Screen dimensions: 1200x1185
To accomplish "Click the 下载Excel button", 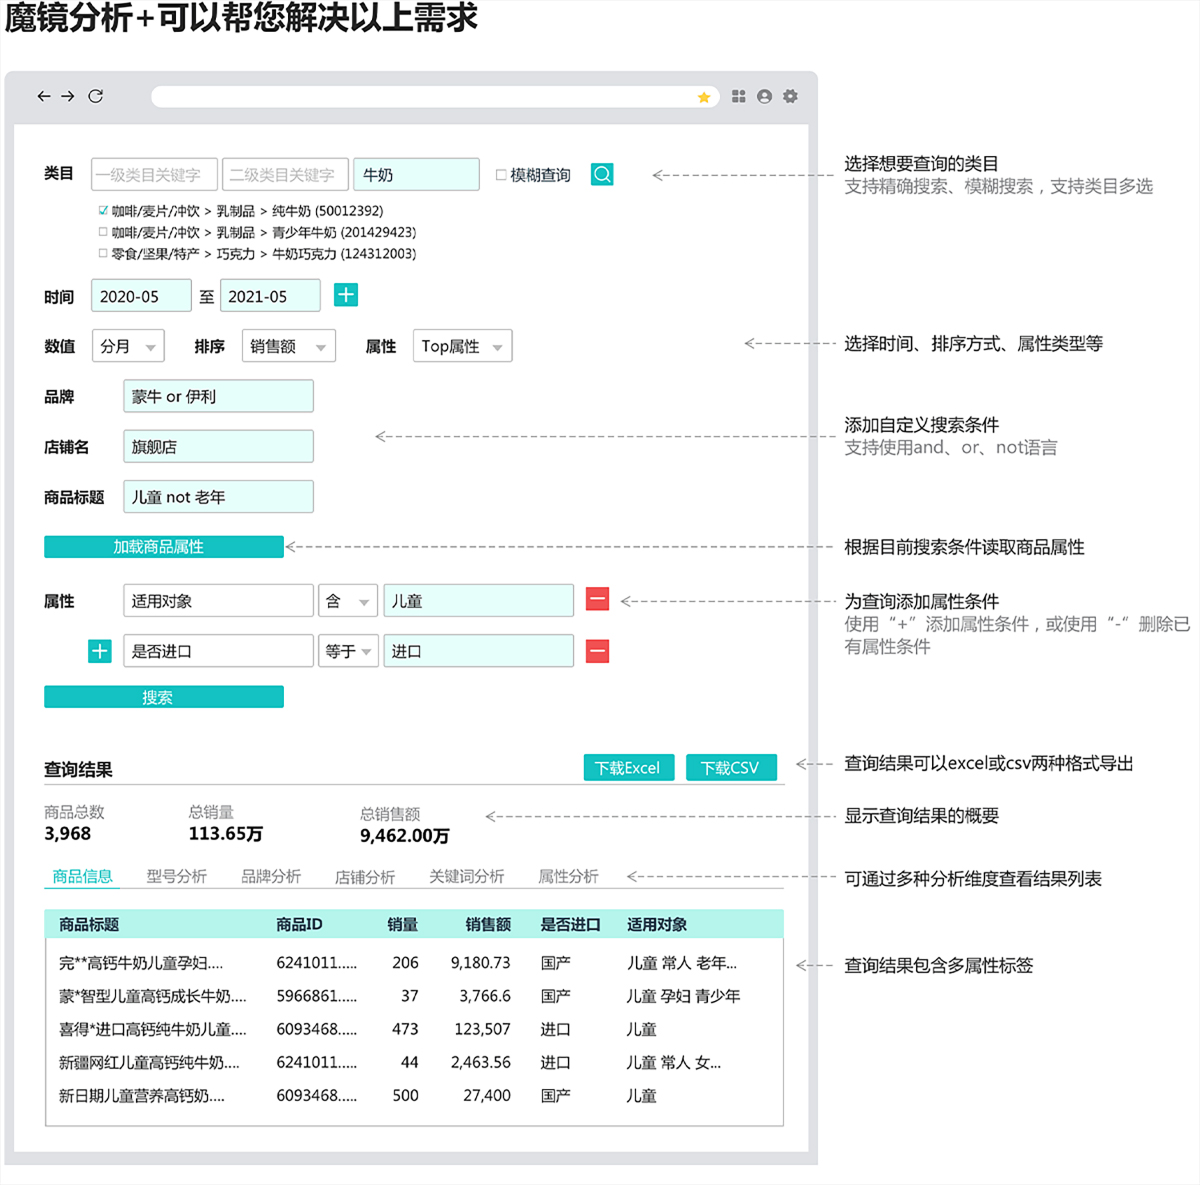I will pyautogui.click(x=628, y=768).
